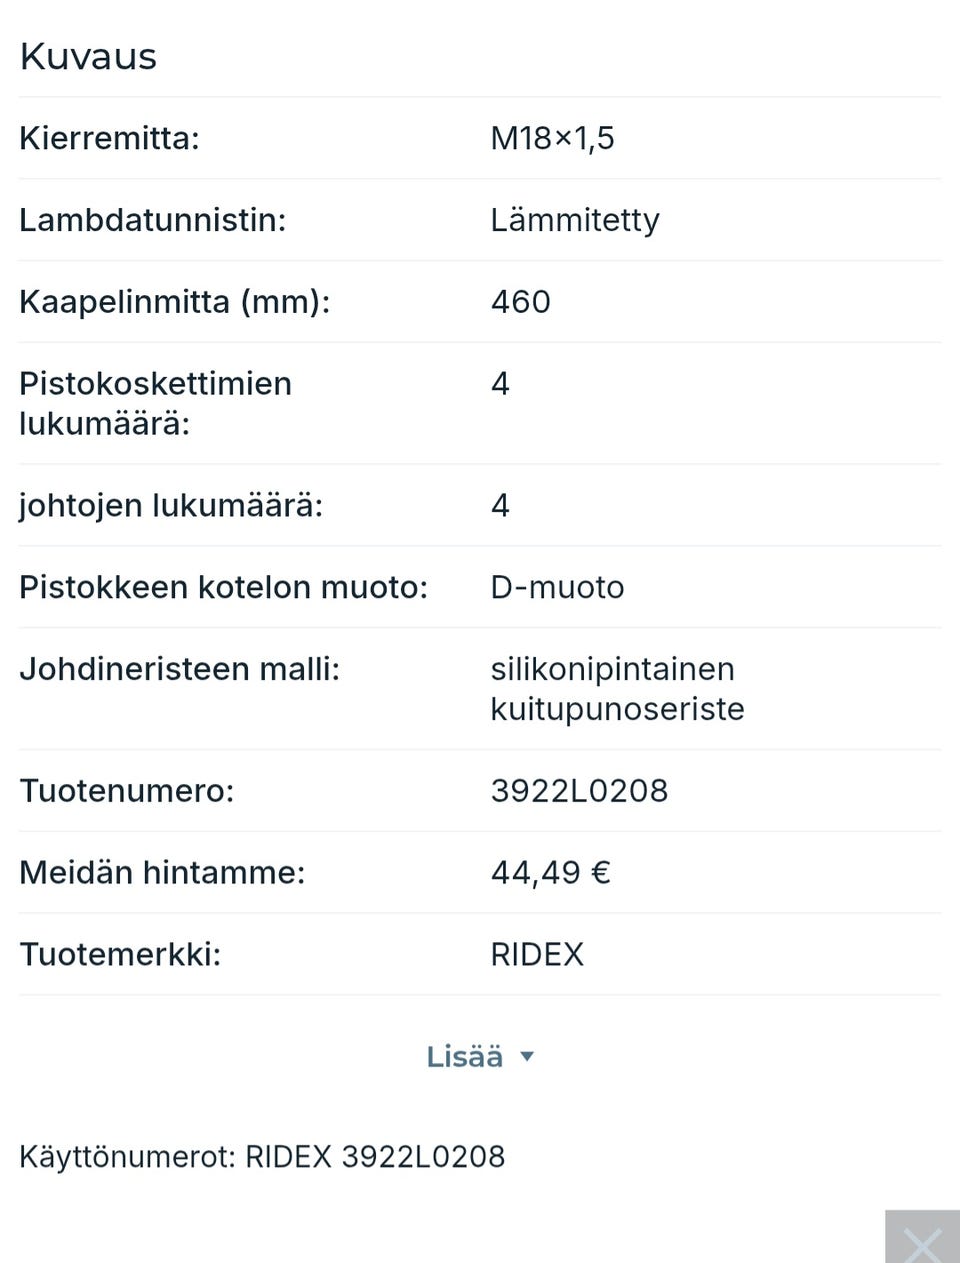Click the Käyttönumerot RIDEX 3922L0208 line

coord(262,1157)
